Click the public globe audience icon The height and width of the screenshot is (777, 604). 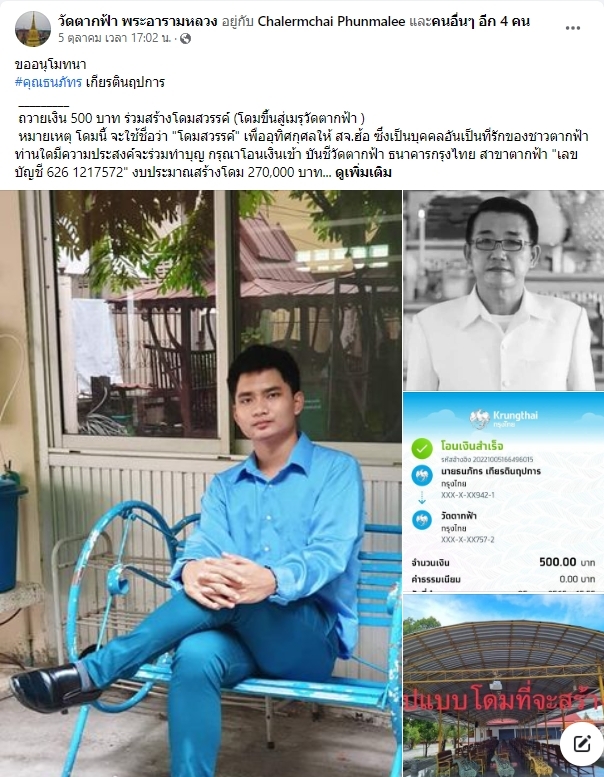(x=185, y=39)
